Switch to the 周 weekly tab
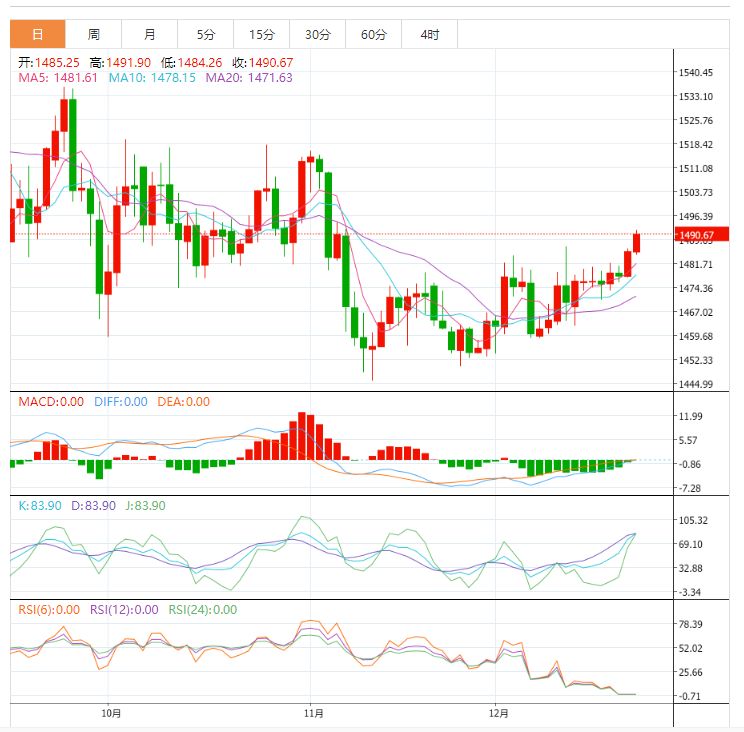The height and width of the screenshot is (732, 744). tap(94, 34)
